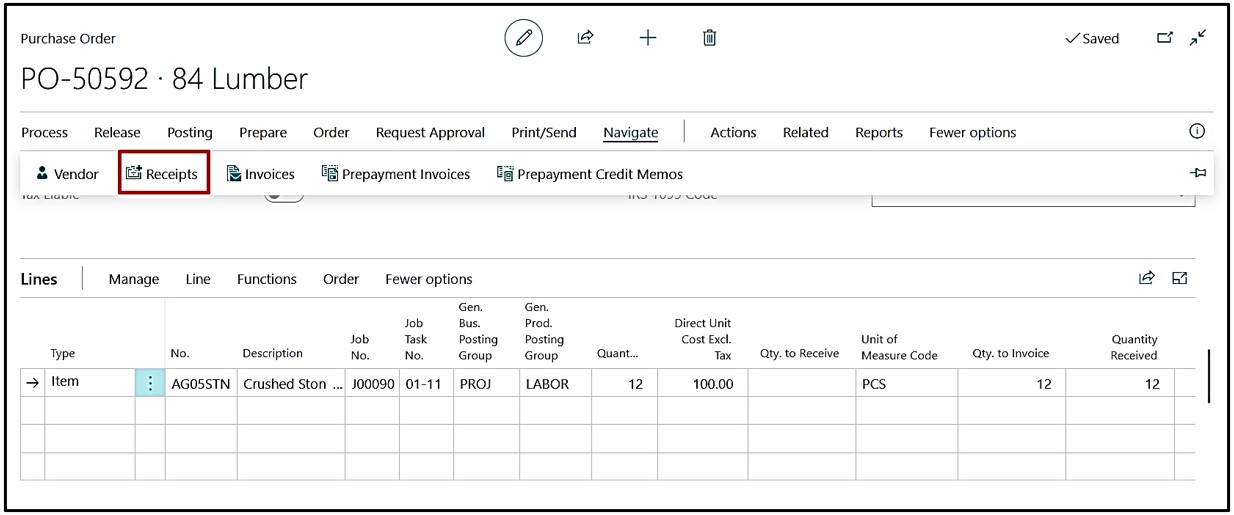
Task: Pin the action bar with pin icon
Action: tap(1197, 173)
